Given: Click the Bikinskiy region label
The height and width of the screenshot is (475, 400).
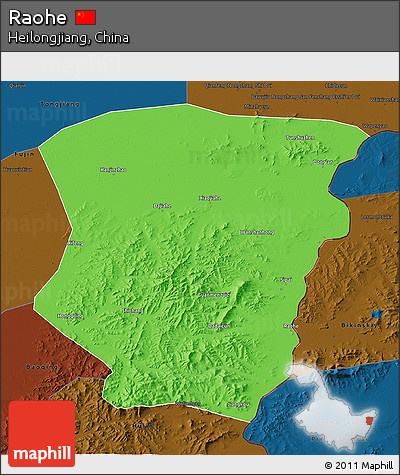Looking at the screenshot, I should point(359,325).
